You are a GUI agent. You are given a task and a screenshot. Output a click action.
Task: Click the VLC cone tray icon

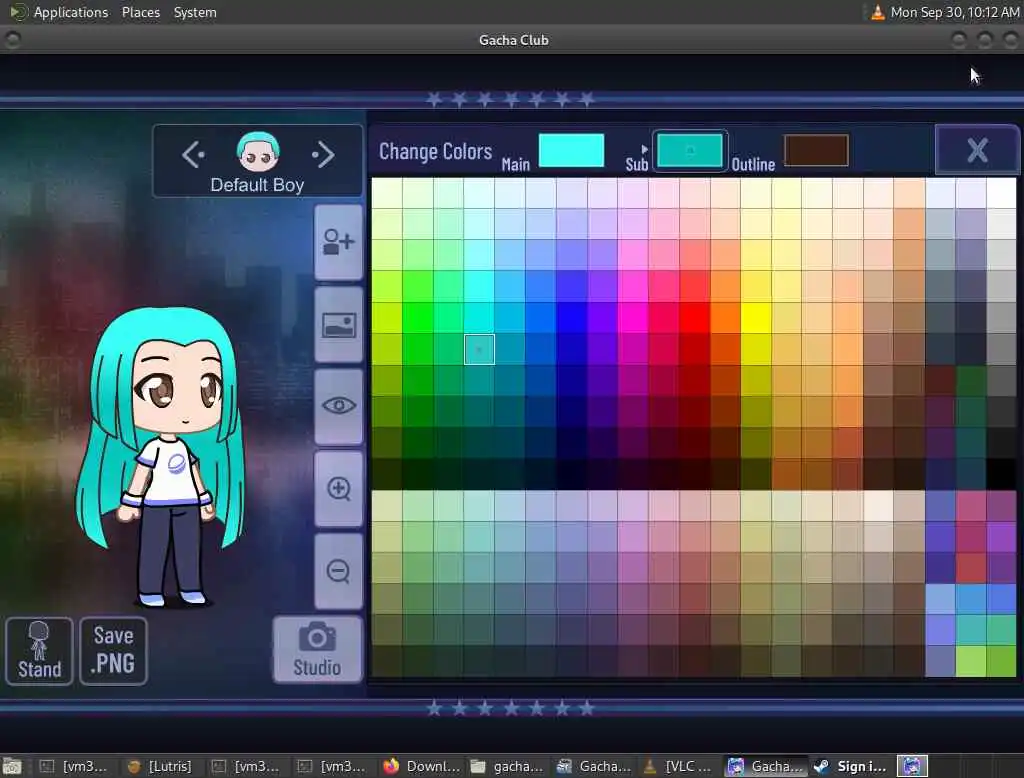pos(878,12)
